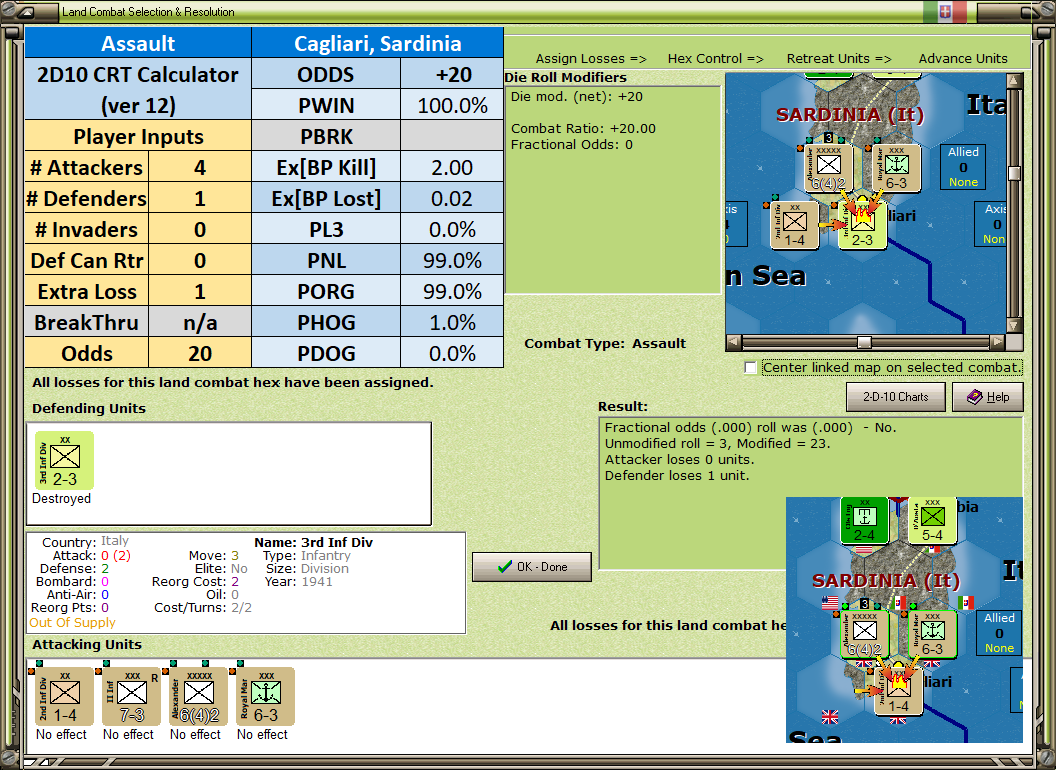
Task: Click the Extra Loss value 1
Action: click(200, 292)
